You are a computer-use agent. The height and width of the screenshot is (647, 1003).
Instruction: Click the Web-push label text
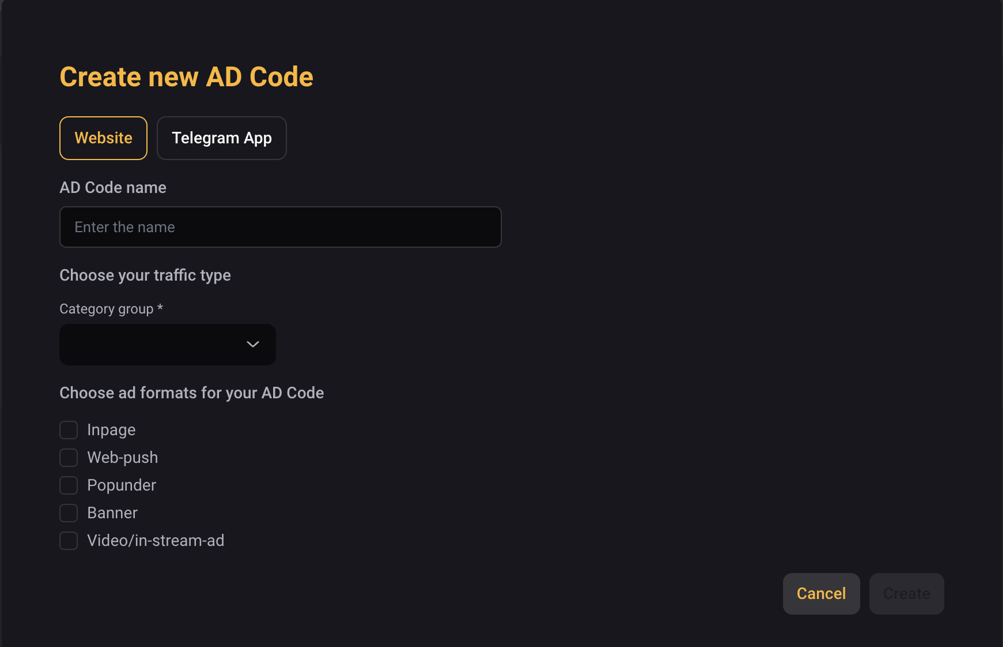tap(124, 457)
